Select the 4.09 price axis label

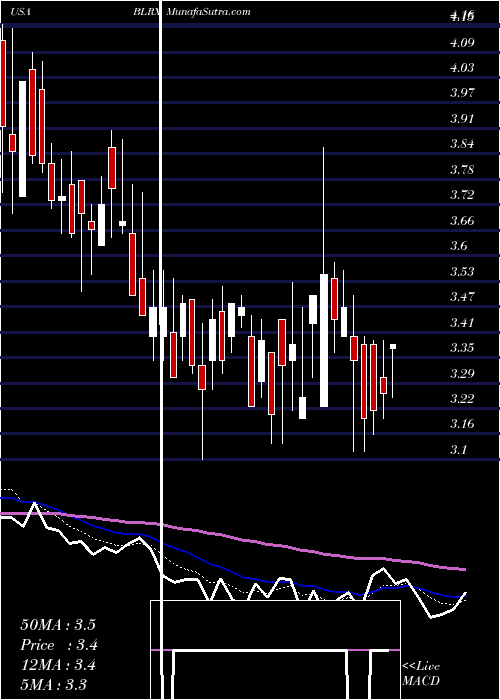[x=462, y=43]
